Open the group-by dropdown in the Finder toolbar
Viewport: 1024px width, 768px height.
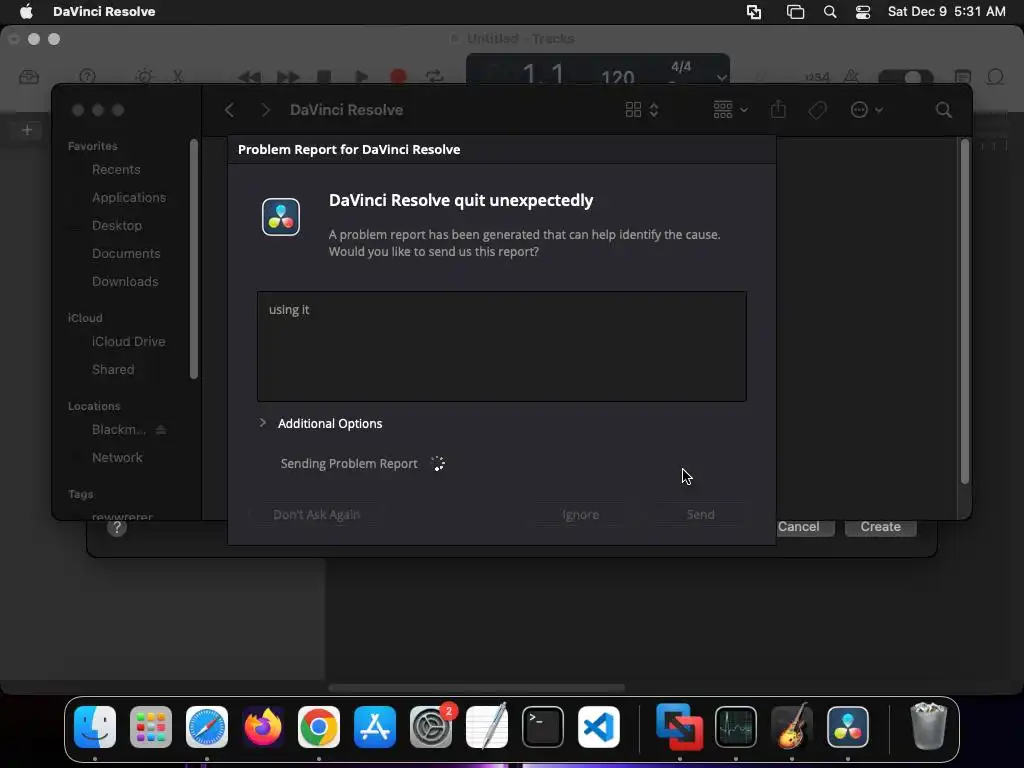coord(730,110)
